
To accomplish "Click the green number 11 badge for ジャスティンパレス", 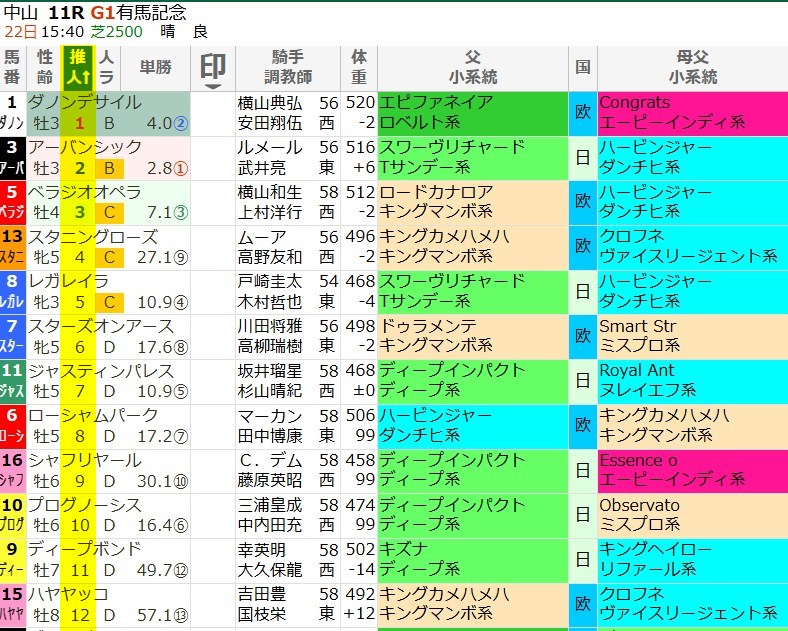I will click(x=12, y=371).
